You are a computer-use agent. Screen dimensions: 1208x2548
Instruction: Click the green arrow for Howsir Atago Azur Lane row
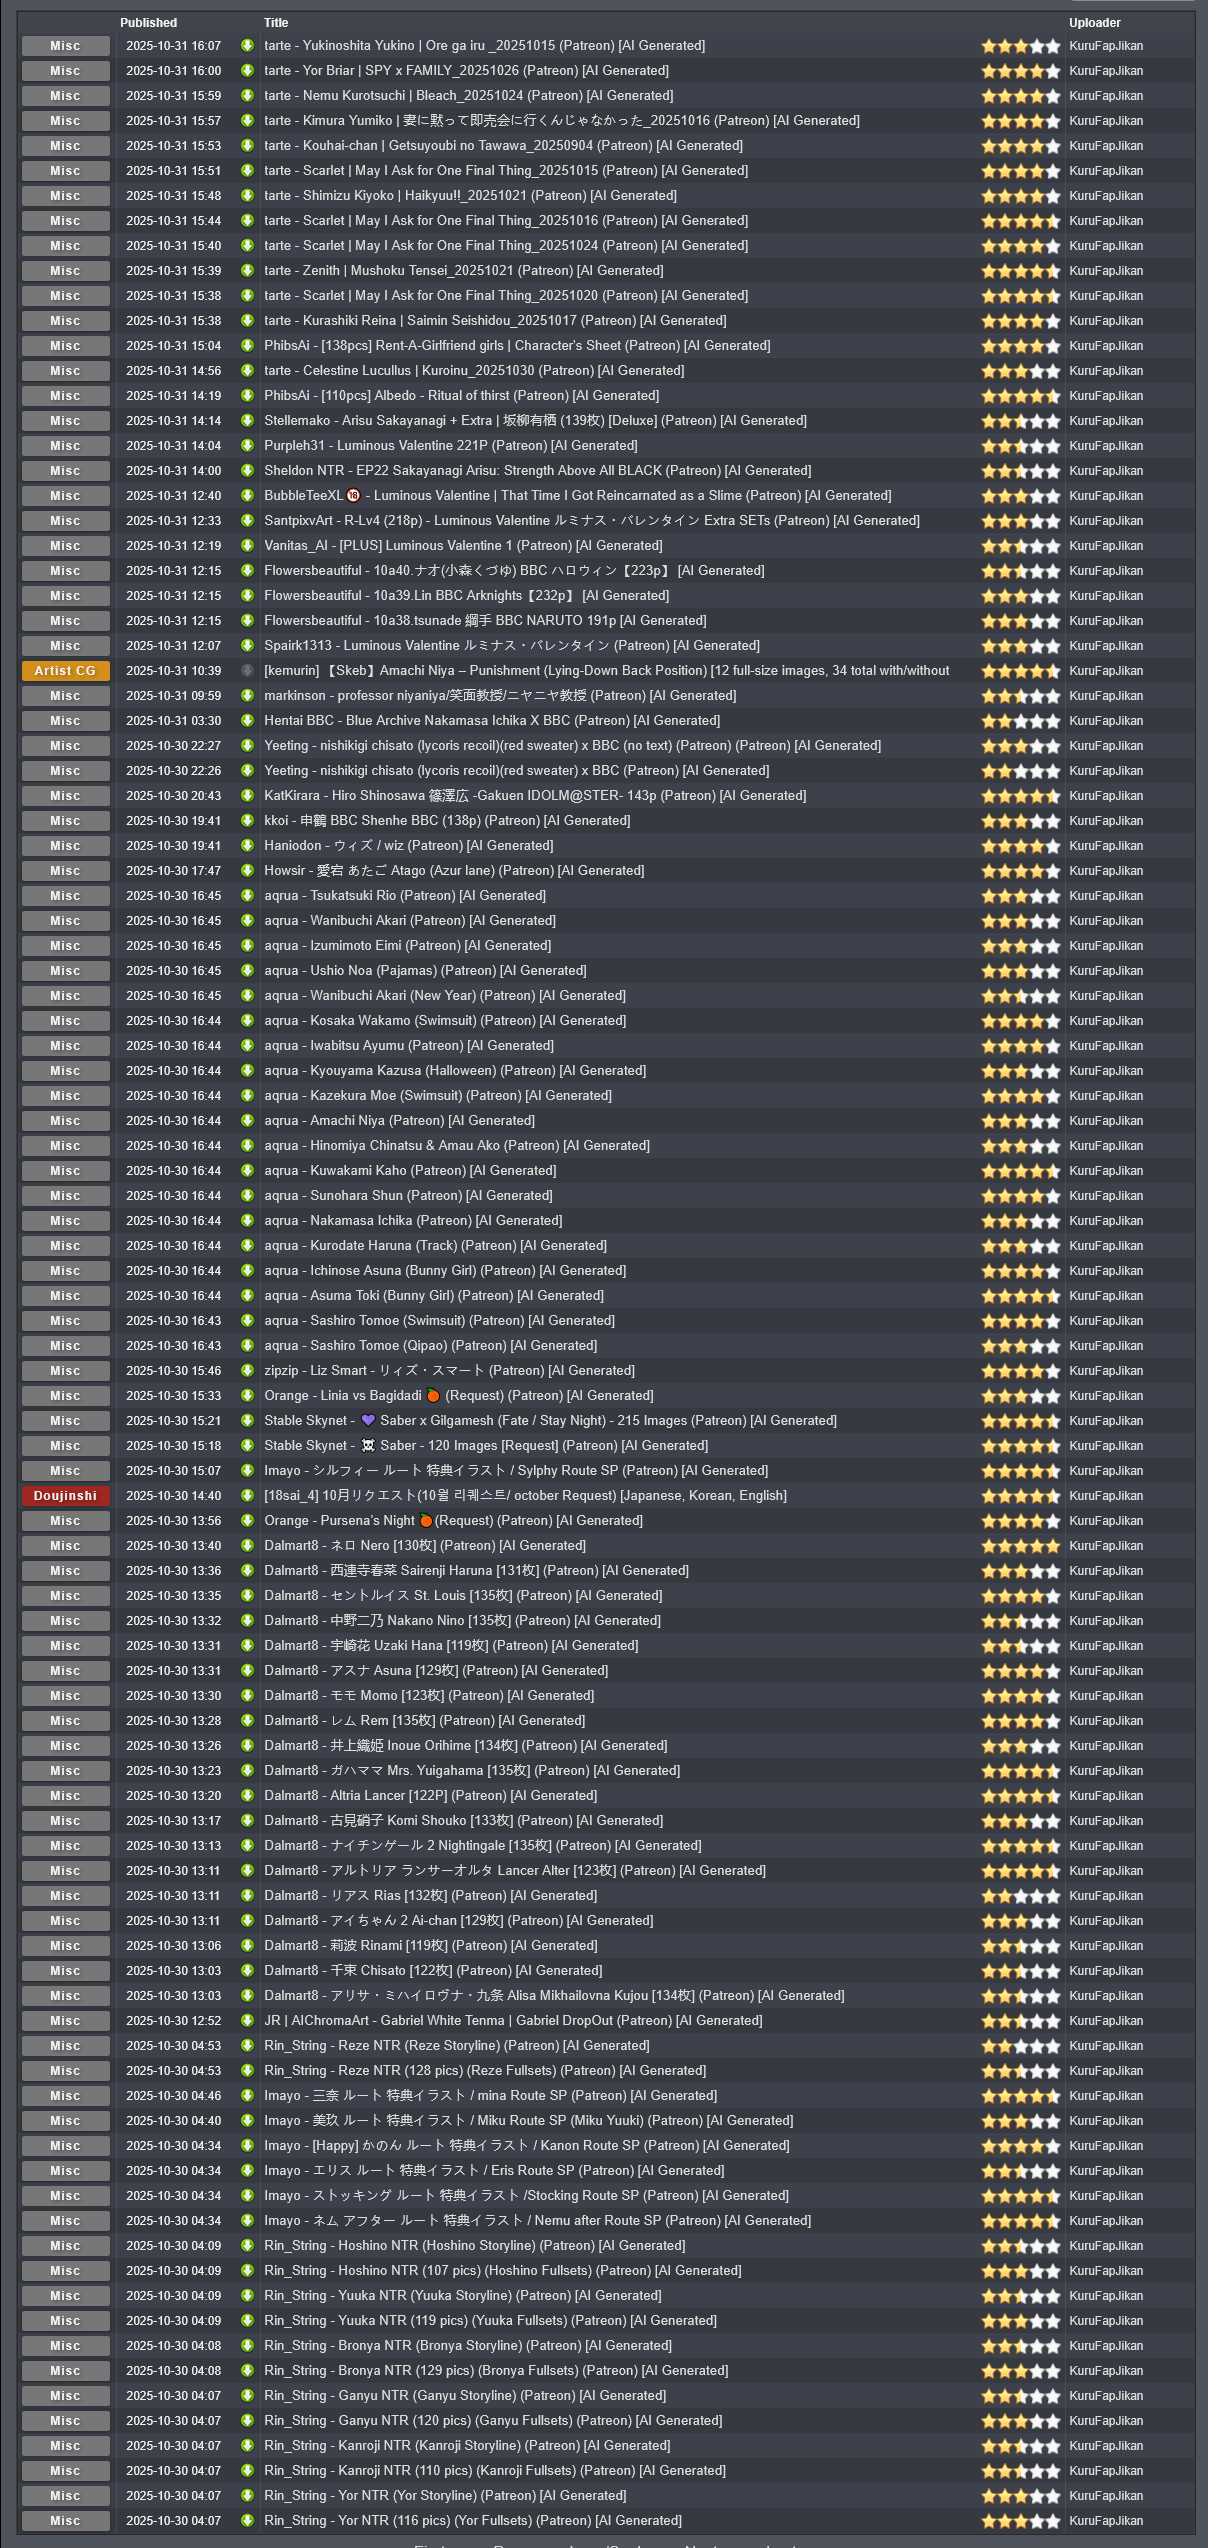coord(247,871)
